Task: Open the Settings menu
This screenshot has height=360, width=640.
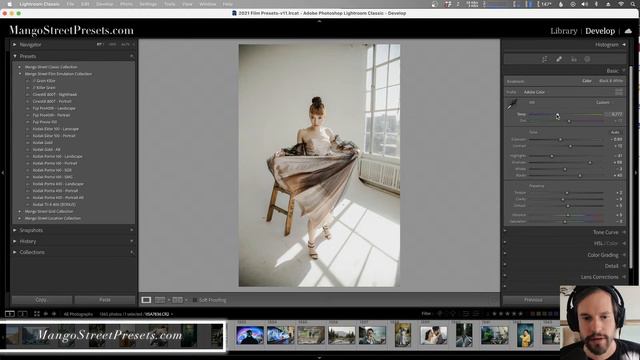Action: click(148, 4)
